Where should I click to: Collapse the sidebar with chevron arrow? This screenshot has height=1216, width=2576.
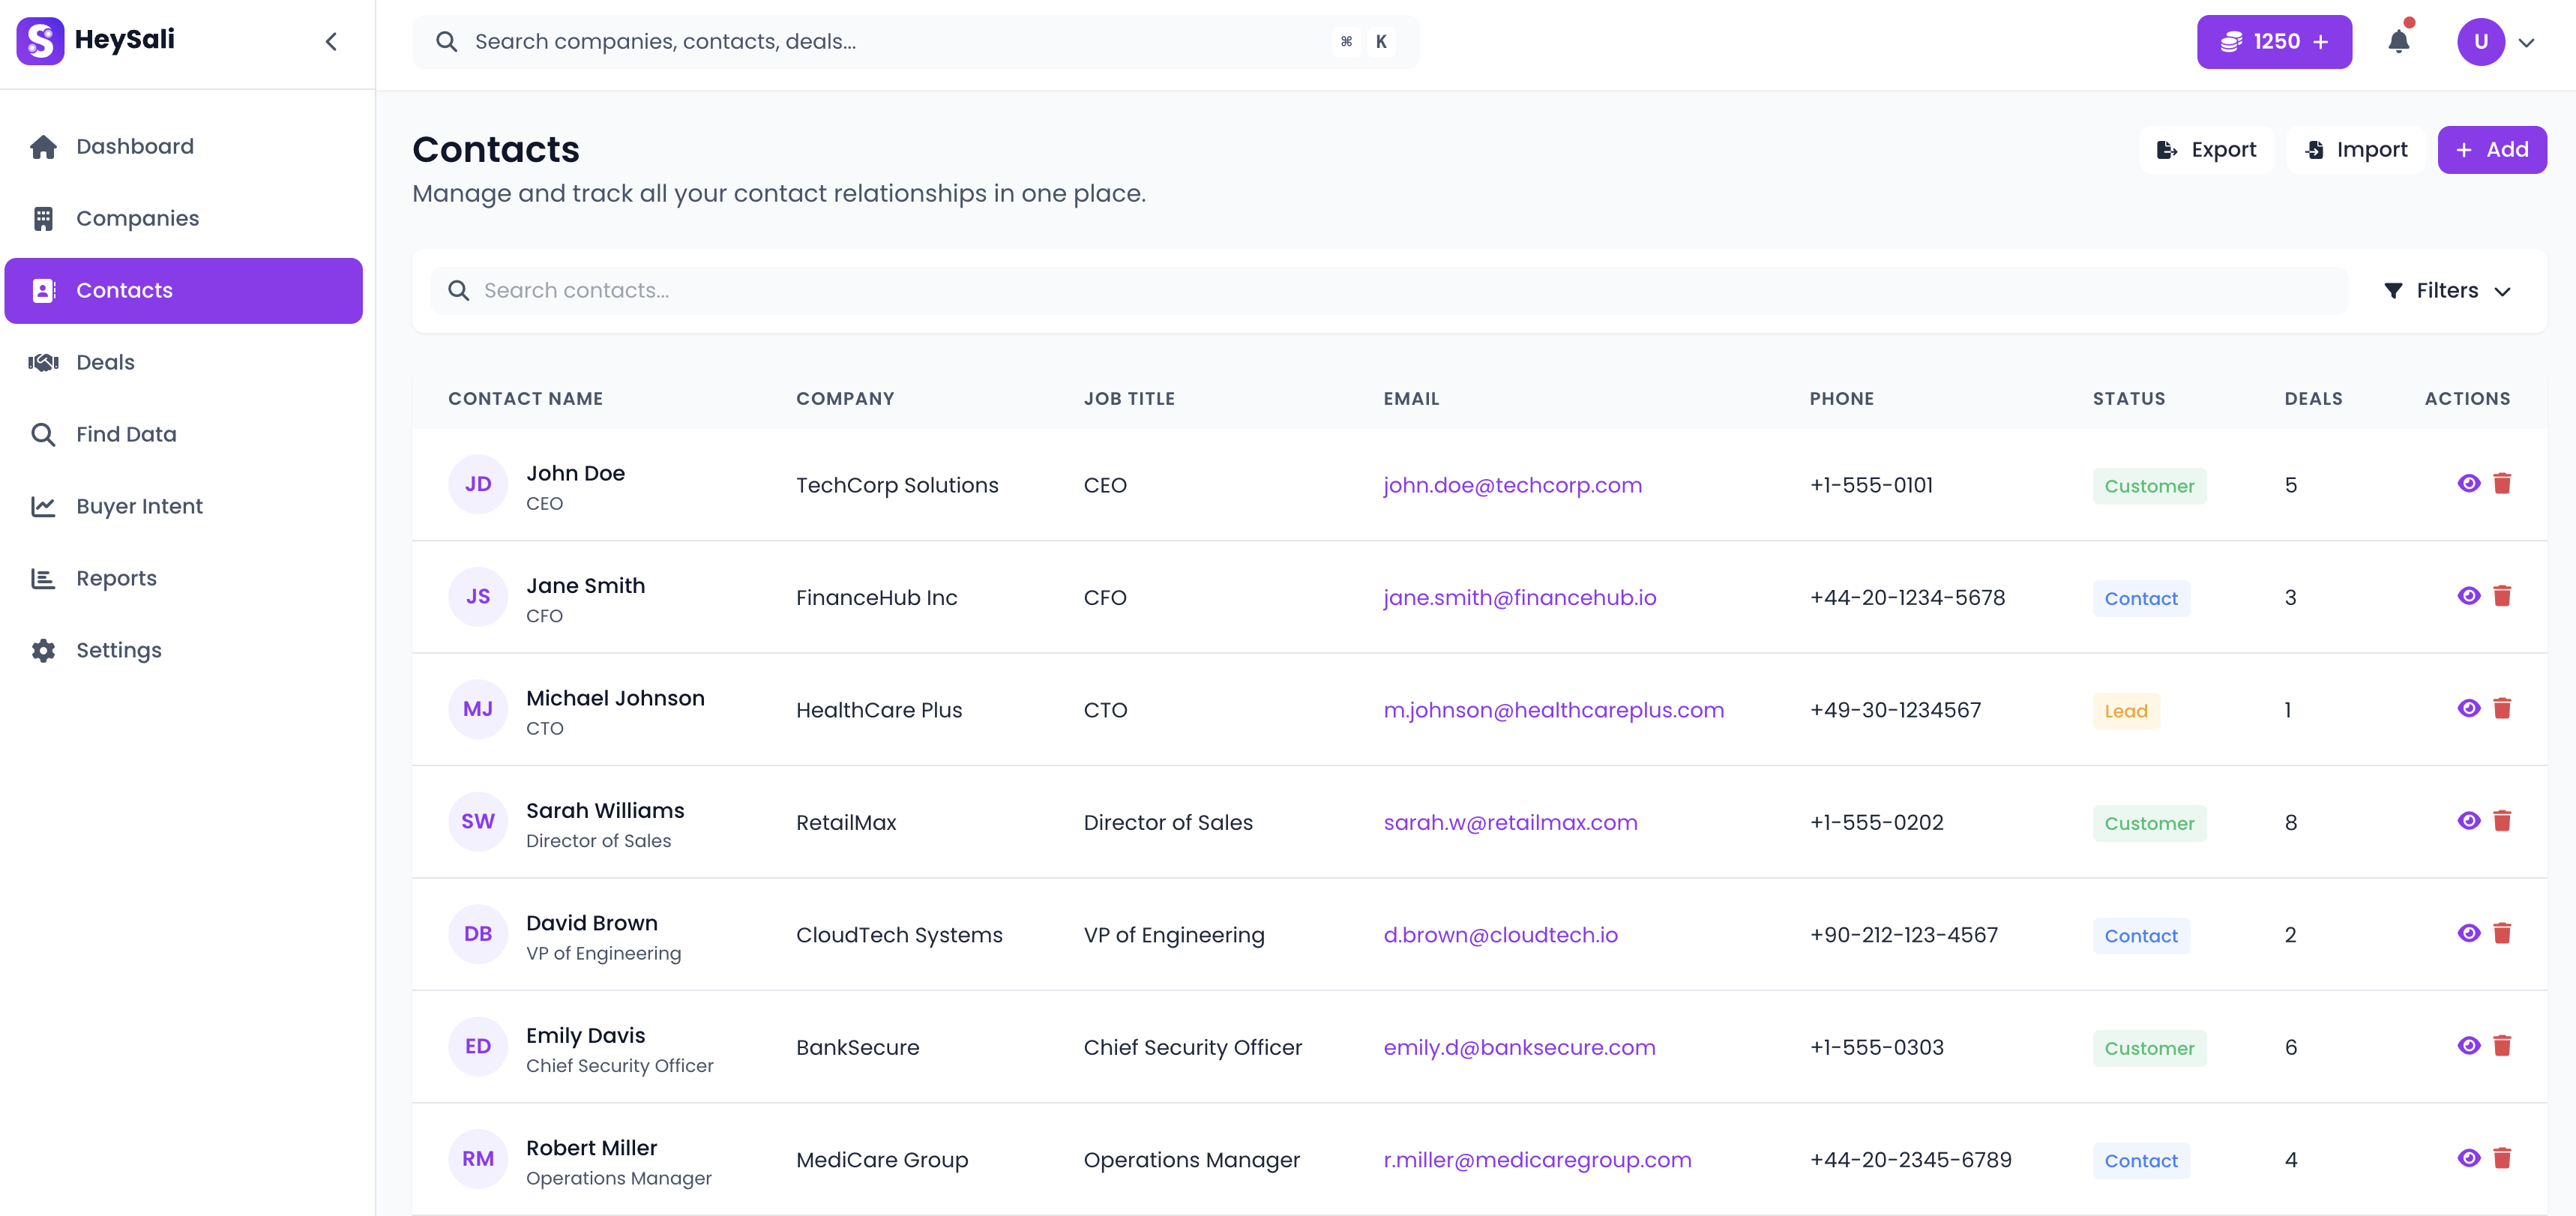click(331, 41)
